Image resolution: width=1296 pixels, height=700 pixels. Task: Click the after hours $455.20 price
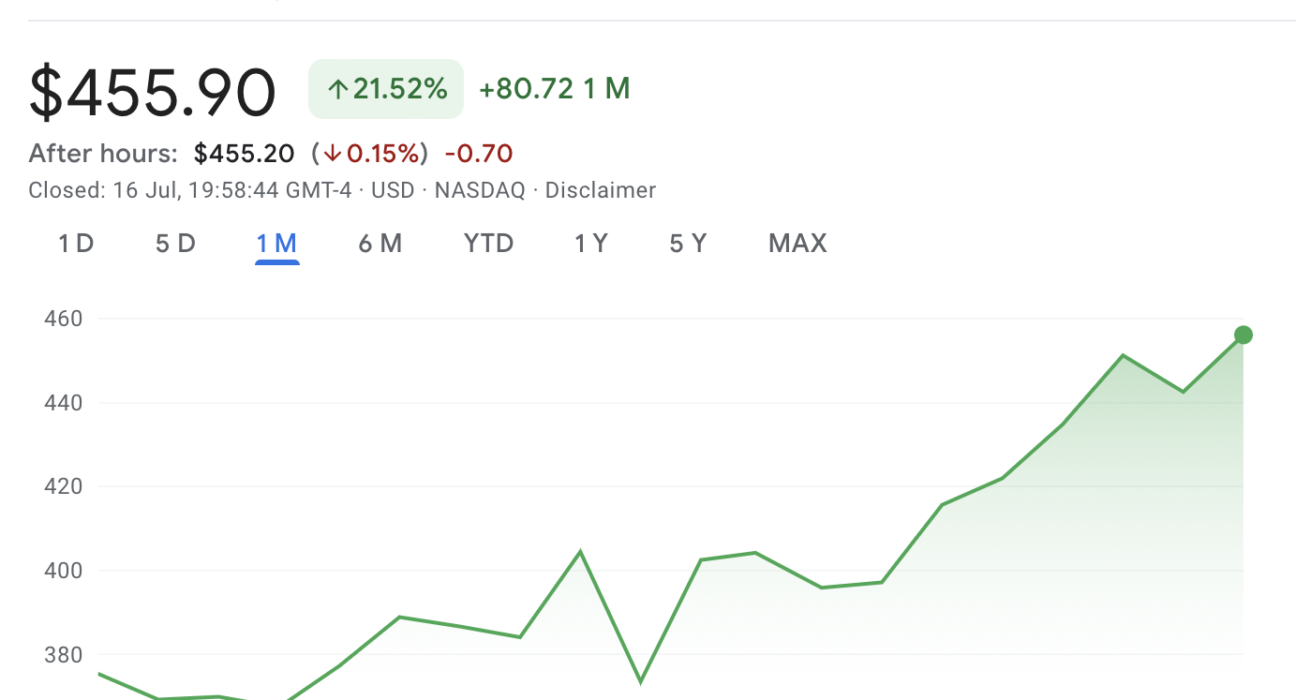click(x=244, y=153)
